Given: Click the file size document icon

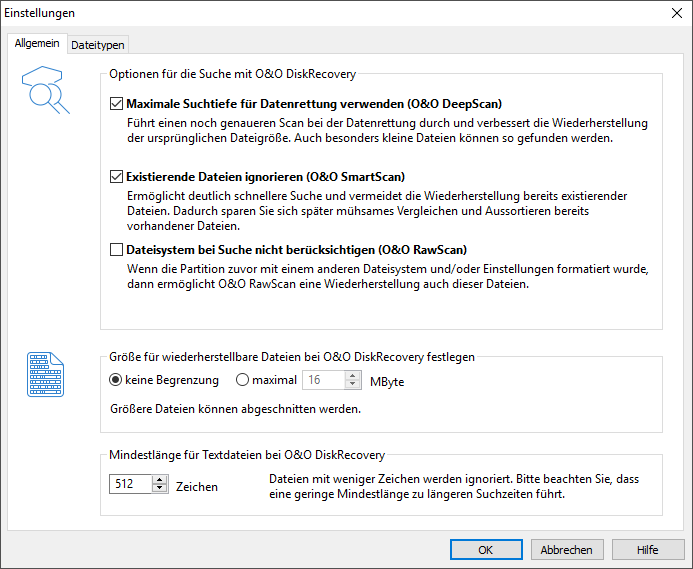Looking at the screenshot, I should (x=45, y=375).
